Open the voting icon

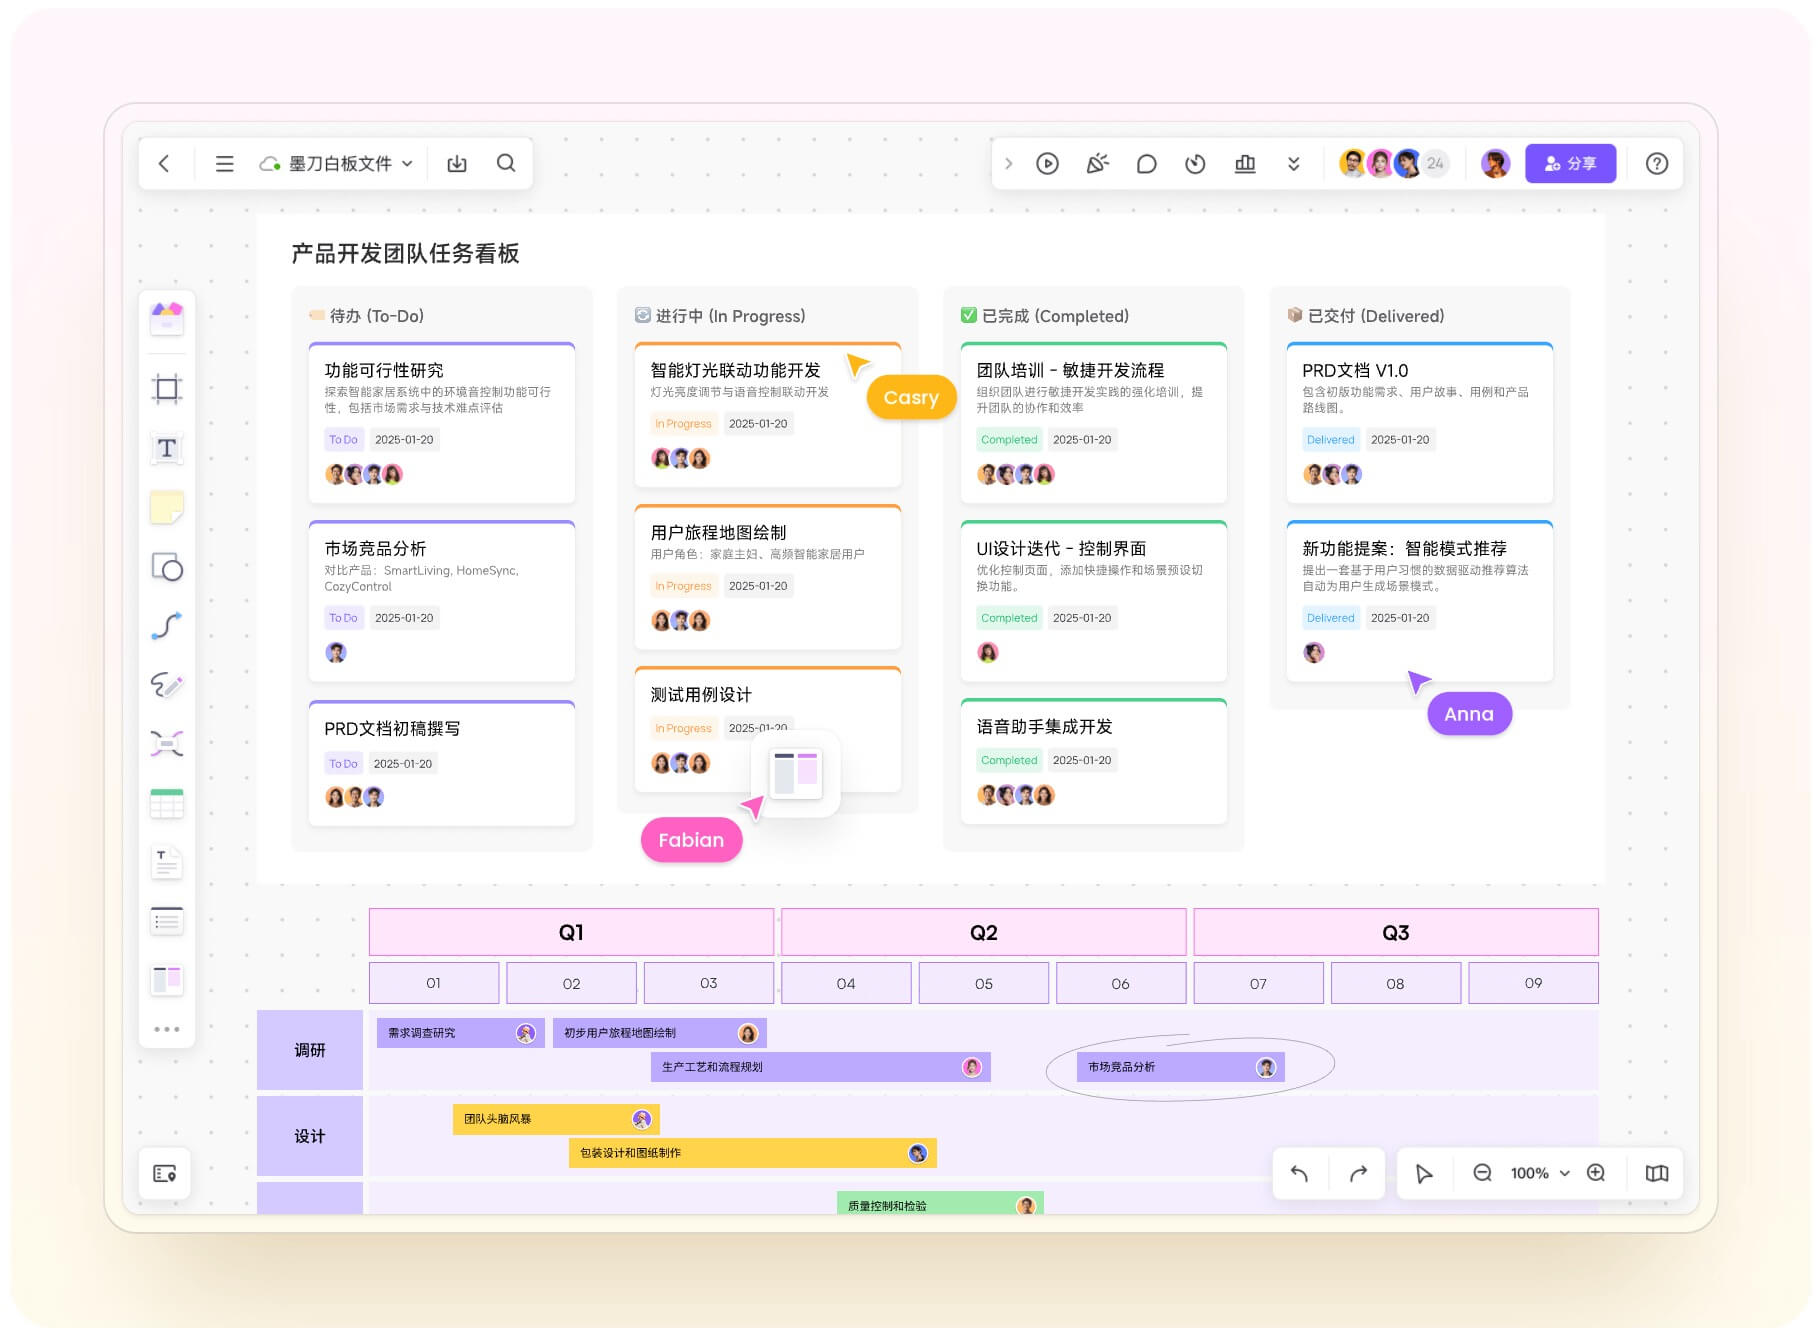pos(1244,163)
